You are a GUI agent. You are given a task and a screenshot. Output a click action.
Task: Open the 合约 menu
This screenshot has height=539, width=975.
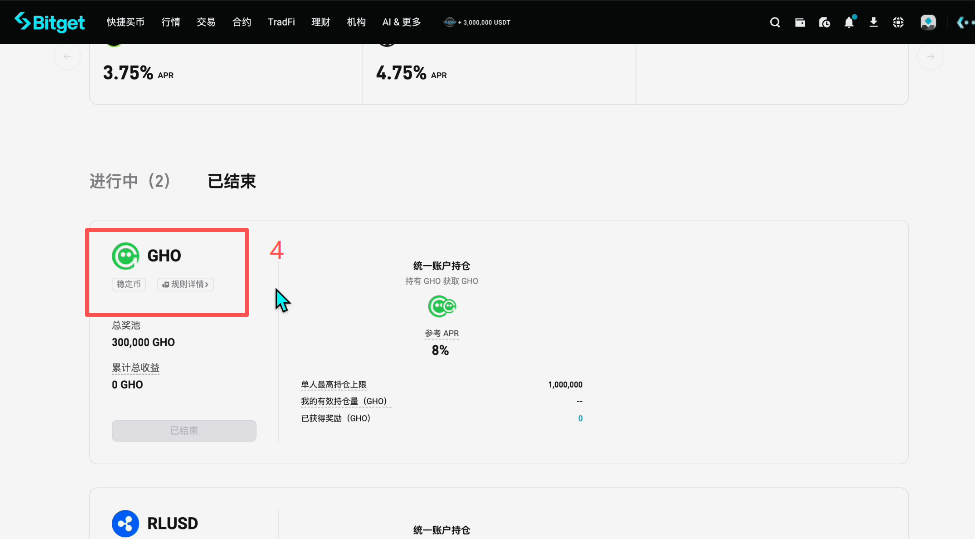pos(242,22)
